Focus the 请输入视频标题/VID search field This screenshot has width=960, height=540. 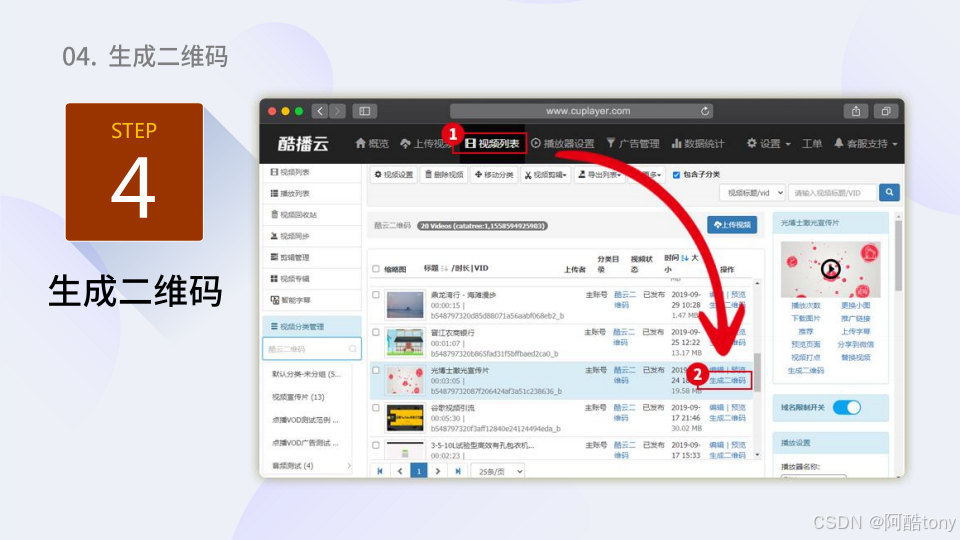point(832,192)
